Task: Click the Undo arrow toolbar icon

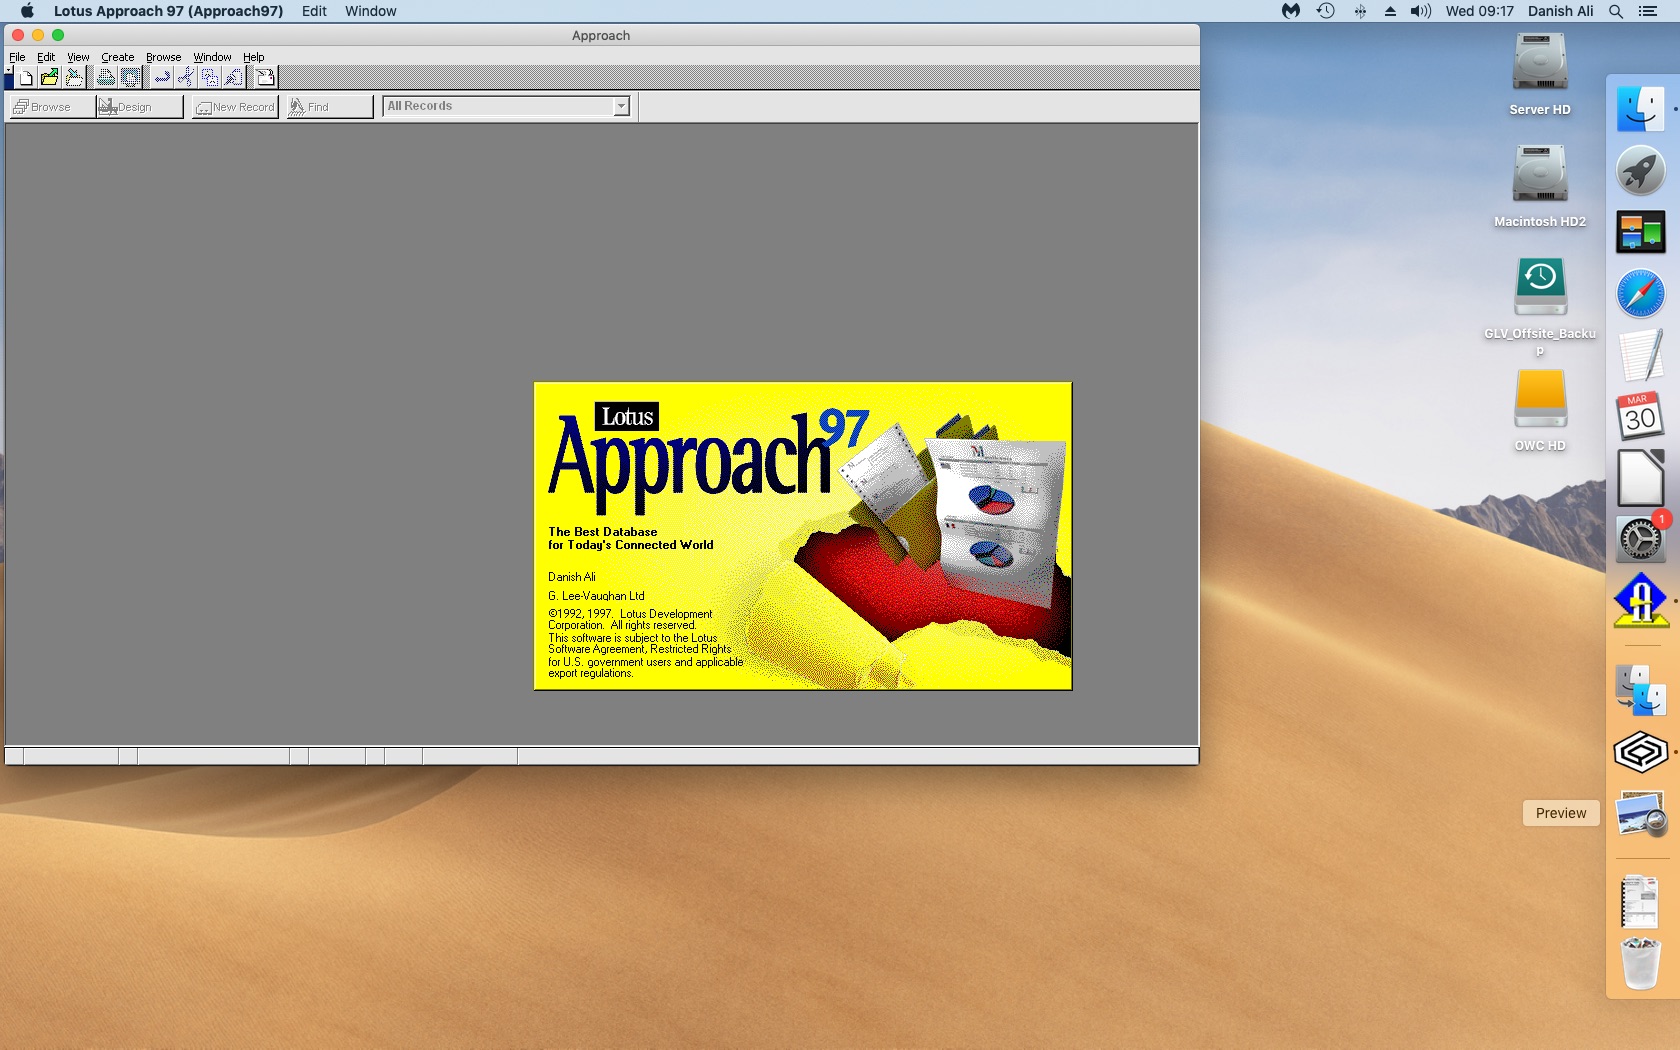Action: [162, 78]
